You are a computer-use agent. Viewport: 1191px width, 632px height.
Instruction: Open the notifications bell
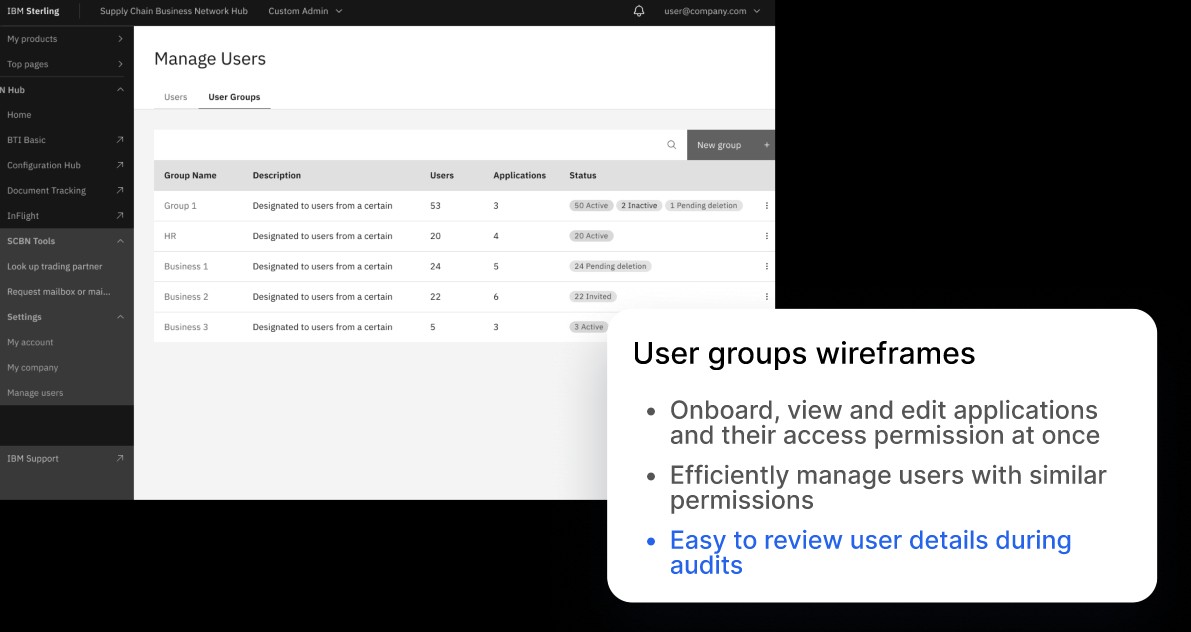tap(639, 11)
